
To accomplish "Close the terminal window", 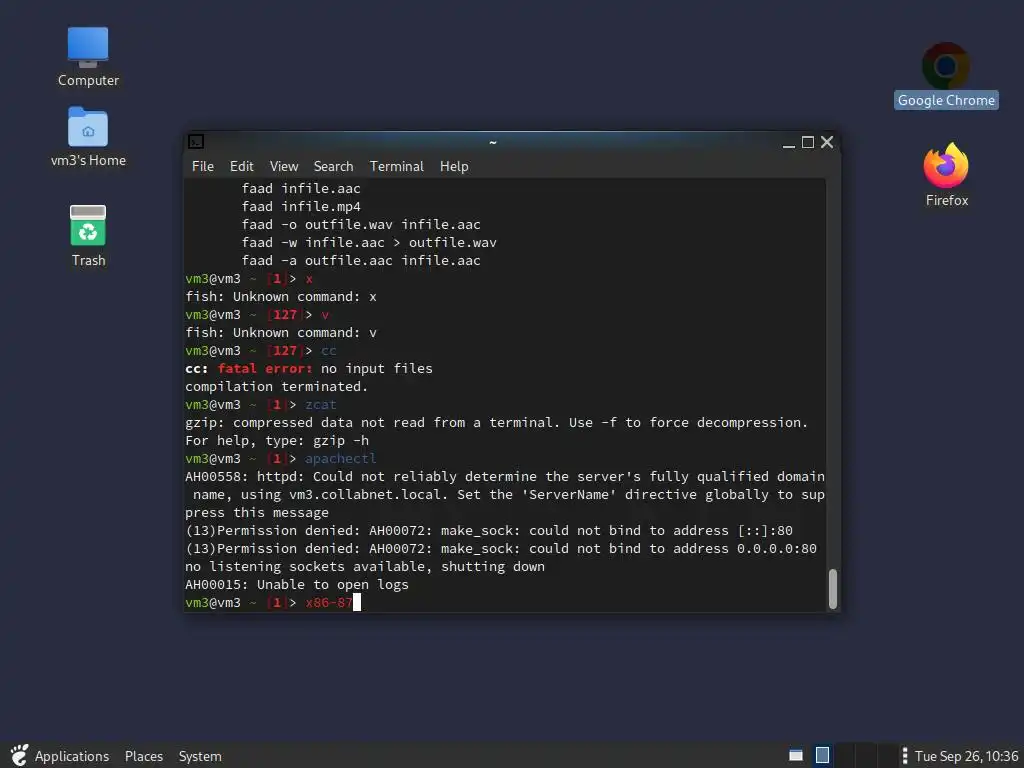I will pos(827,142).
